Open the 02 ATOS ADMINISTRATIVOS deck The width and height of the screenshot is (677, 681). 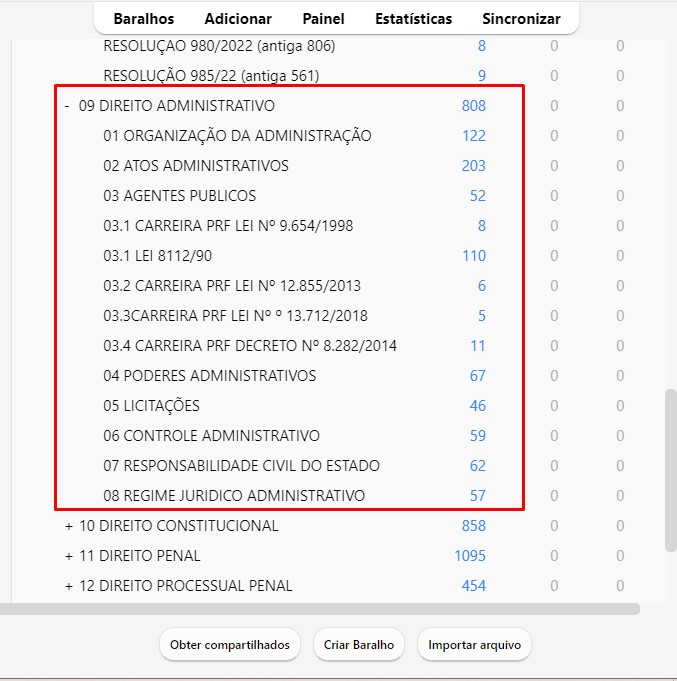pyautogui.click(x=196, y=166)
